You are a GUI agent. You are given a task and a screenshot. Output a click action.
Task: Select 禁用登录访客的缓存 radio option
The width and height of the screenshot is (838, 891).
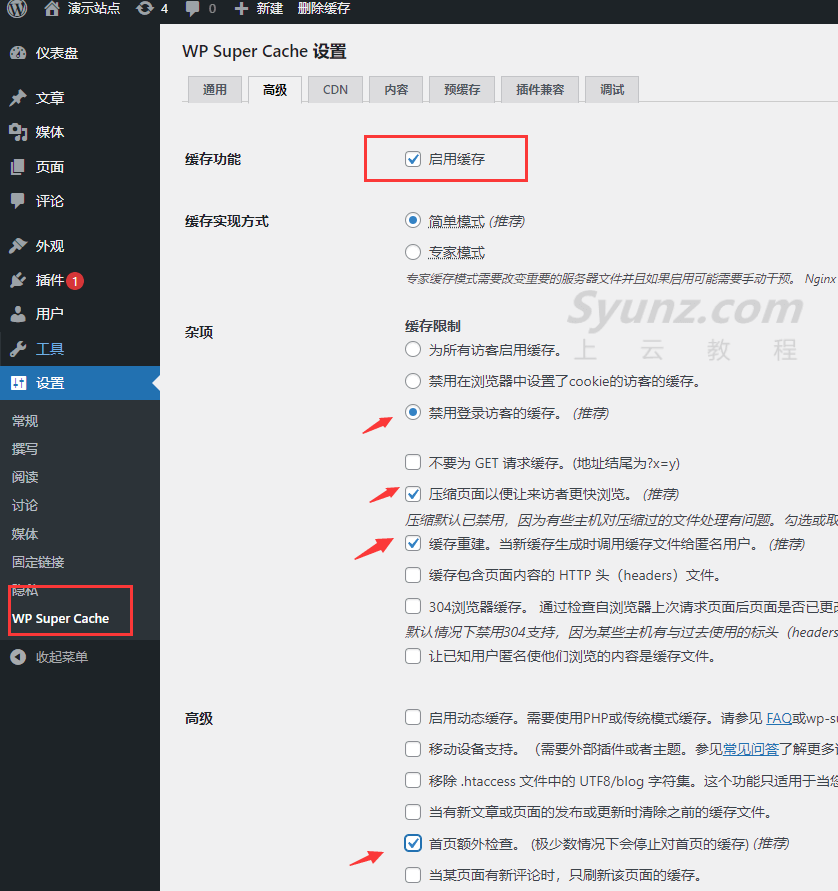coord(413,413)
